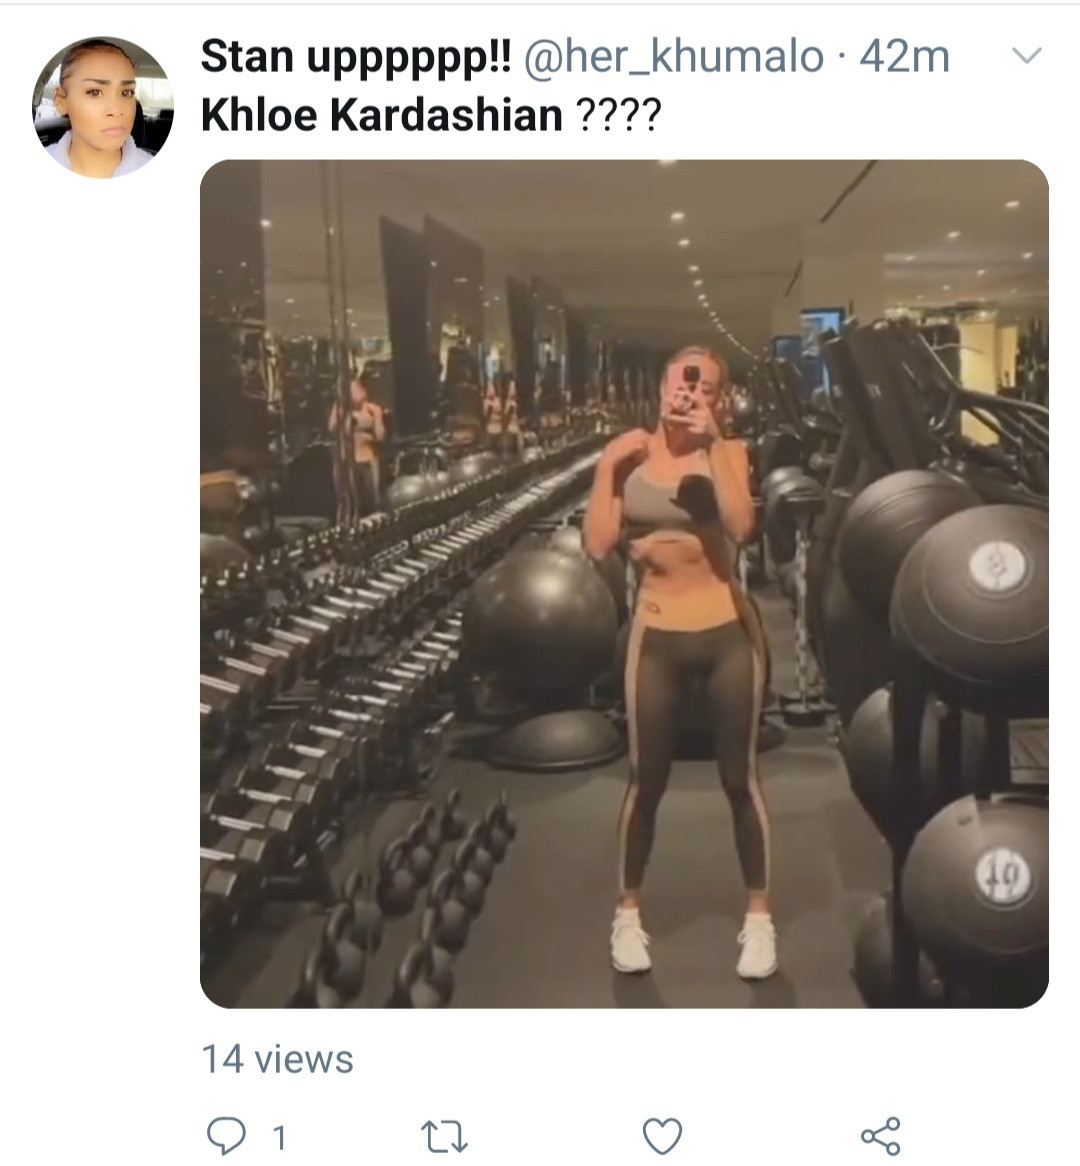Expand the tweet options chevron
The width and height of the screenshot is (1080, 1166).
[x=1027, y=56]
